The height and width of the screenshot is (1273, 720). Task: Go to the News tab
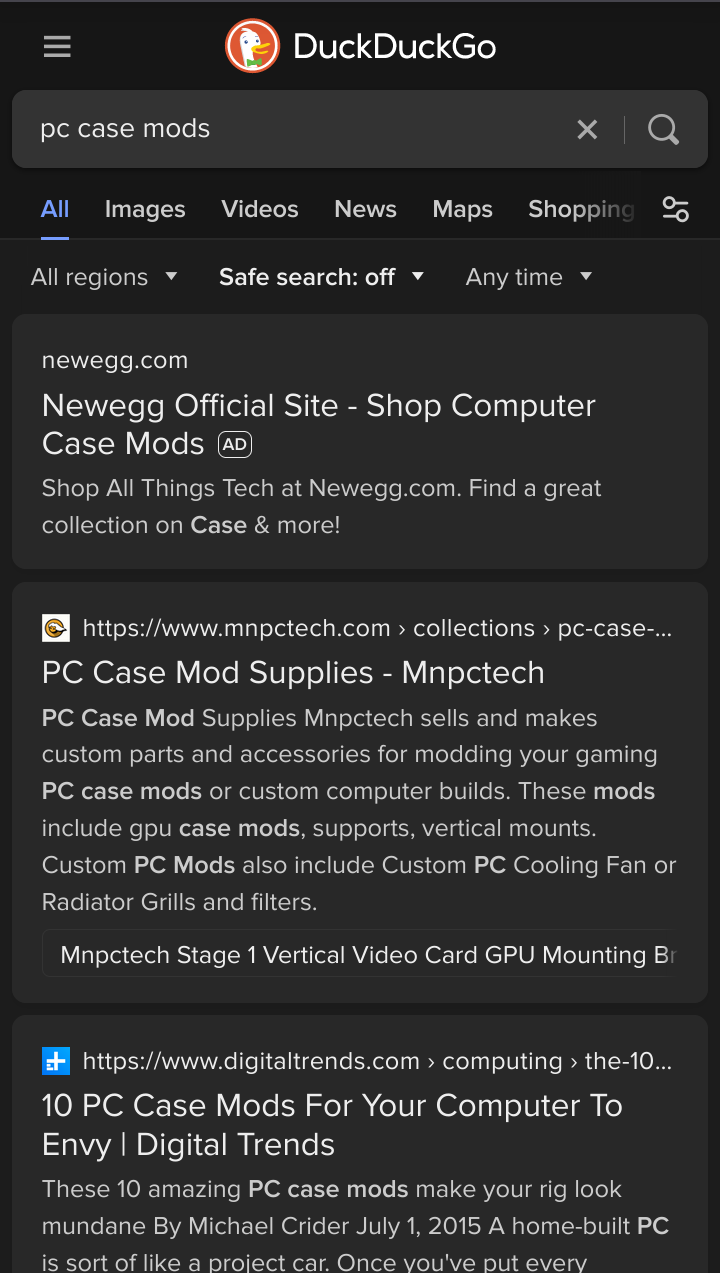point(365,209)
